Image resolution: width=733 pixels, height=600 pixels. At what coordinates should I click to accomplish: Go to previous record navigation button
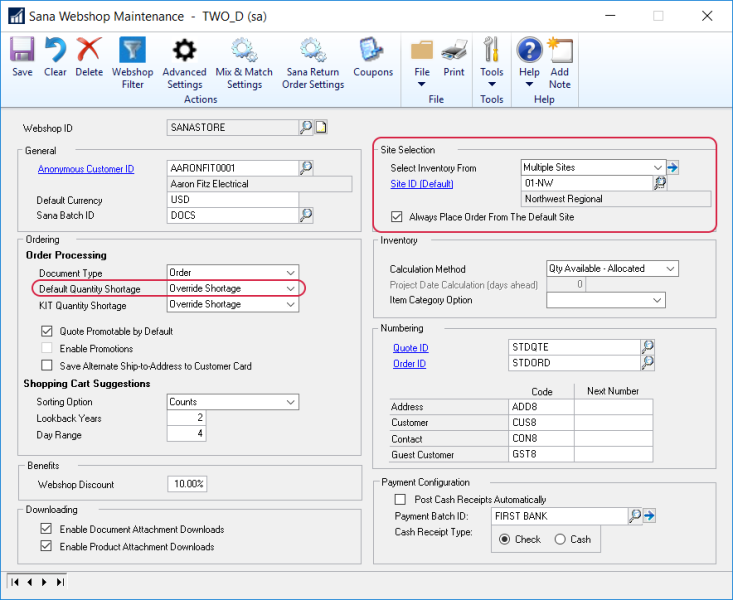tap(29, 582)
